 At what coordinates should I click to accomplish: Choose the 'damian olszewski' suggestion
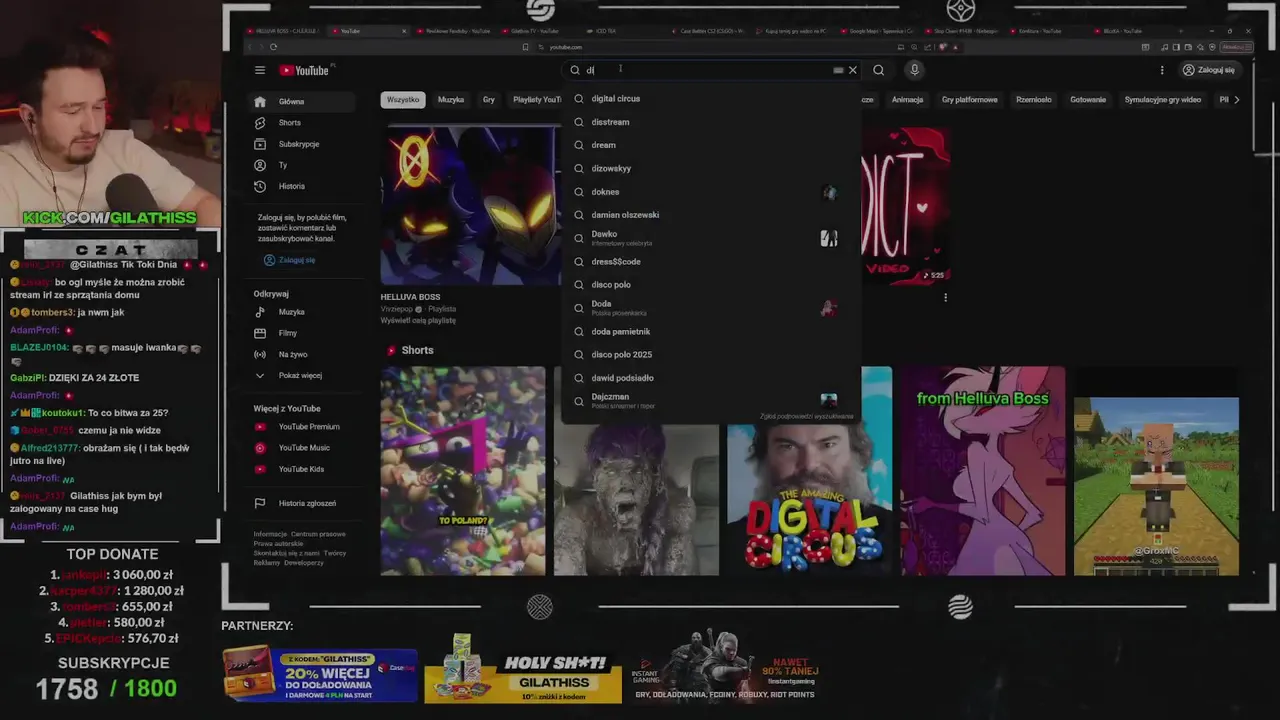(710, 215)
